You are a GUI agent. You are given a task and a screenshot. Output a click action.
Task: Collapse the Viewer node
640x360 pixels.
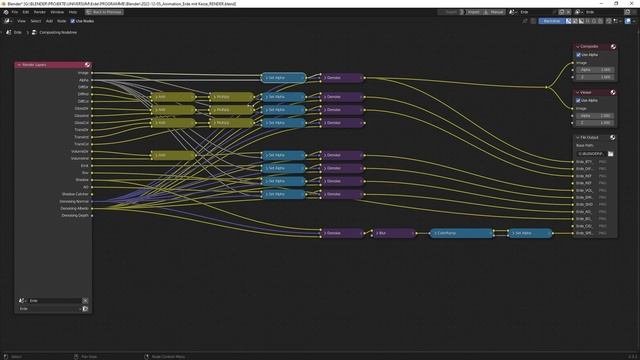click(x=578, y=92)
